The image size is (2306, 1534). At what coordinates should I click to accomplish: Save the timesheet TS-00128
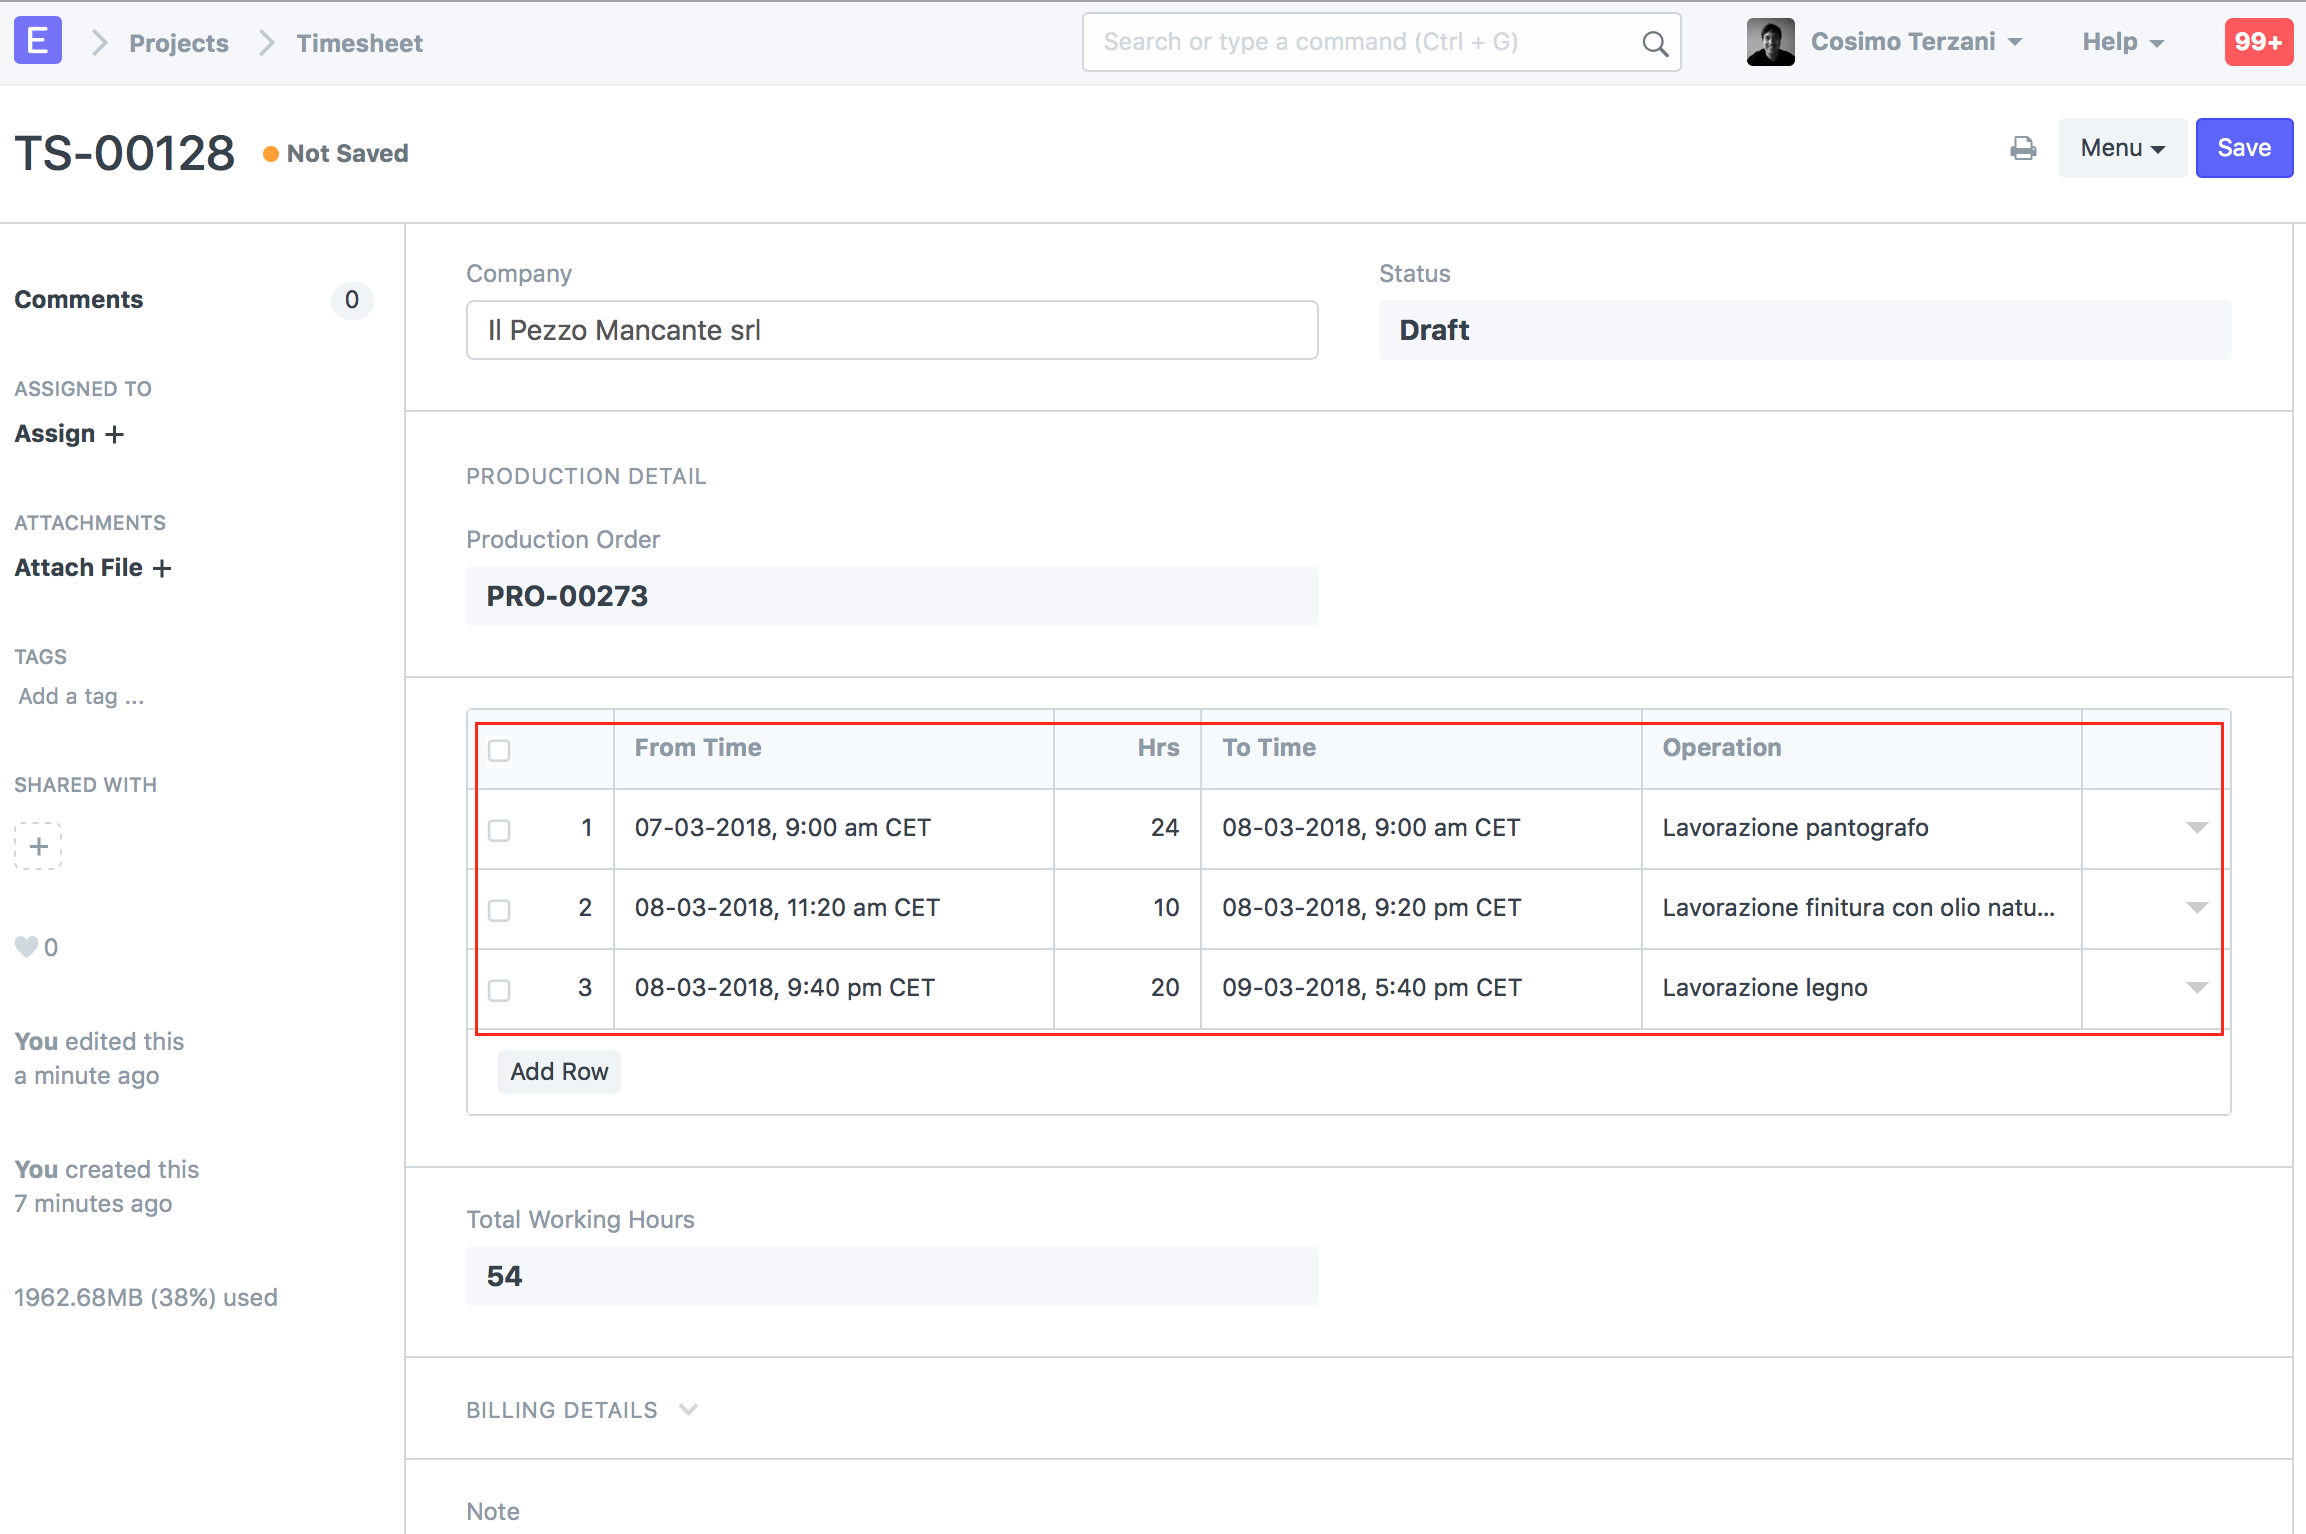coord(2244,147)
